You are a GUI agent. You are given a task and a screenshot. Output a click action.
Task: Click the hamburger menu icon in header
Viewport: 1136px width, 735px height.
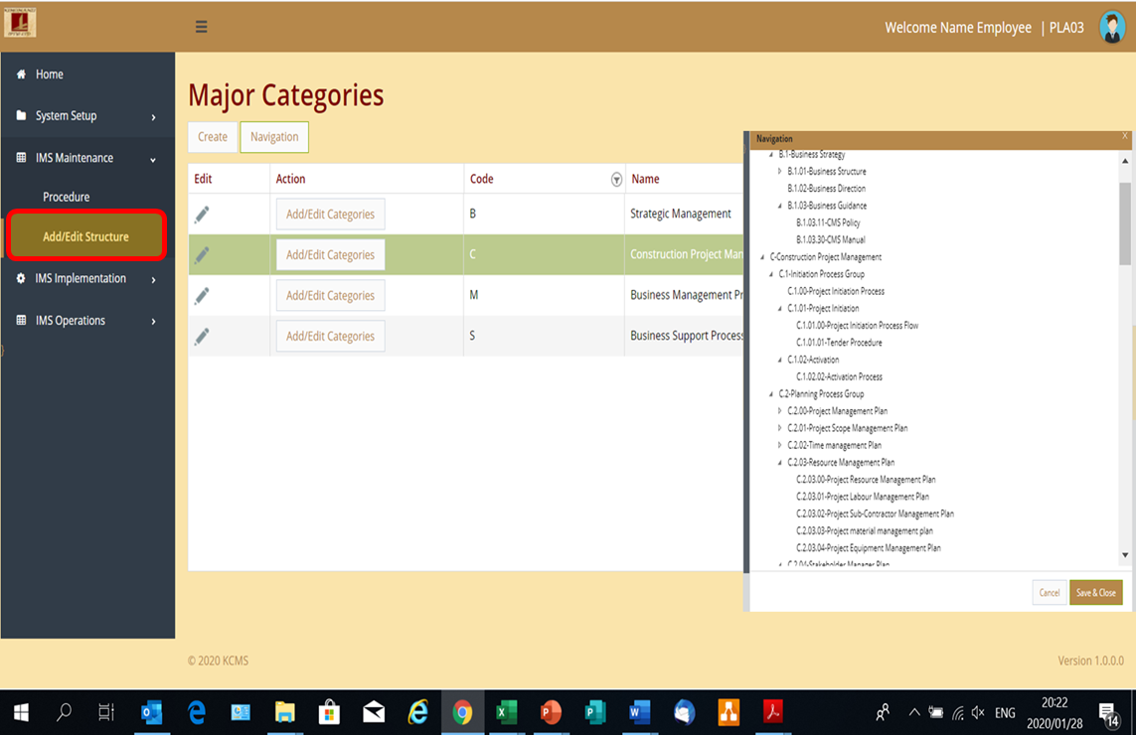click(201, 27)
